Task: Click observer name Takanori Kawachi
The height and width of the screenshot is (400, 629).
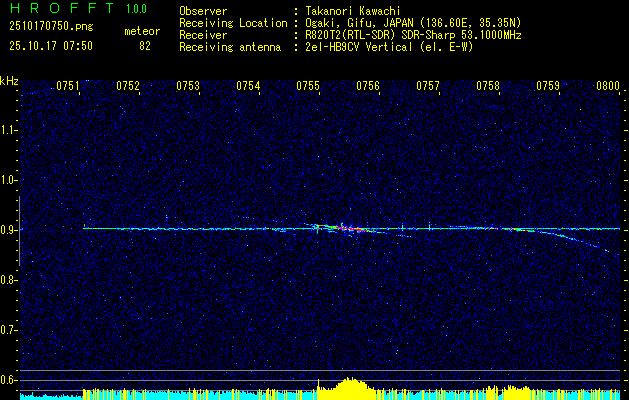Action: click(x=353, y=11)
